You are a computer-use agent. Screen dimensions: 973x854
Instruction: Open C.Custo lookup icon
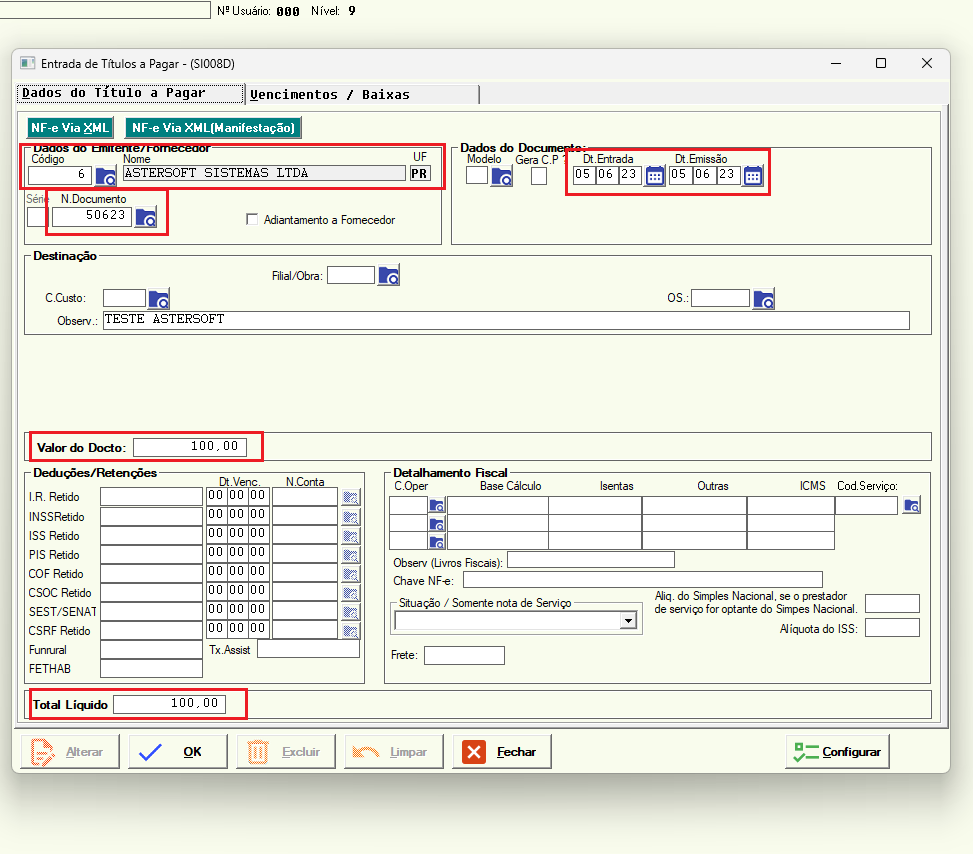pos(159,299)
